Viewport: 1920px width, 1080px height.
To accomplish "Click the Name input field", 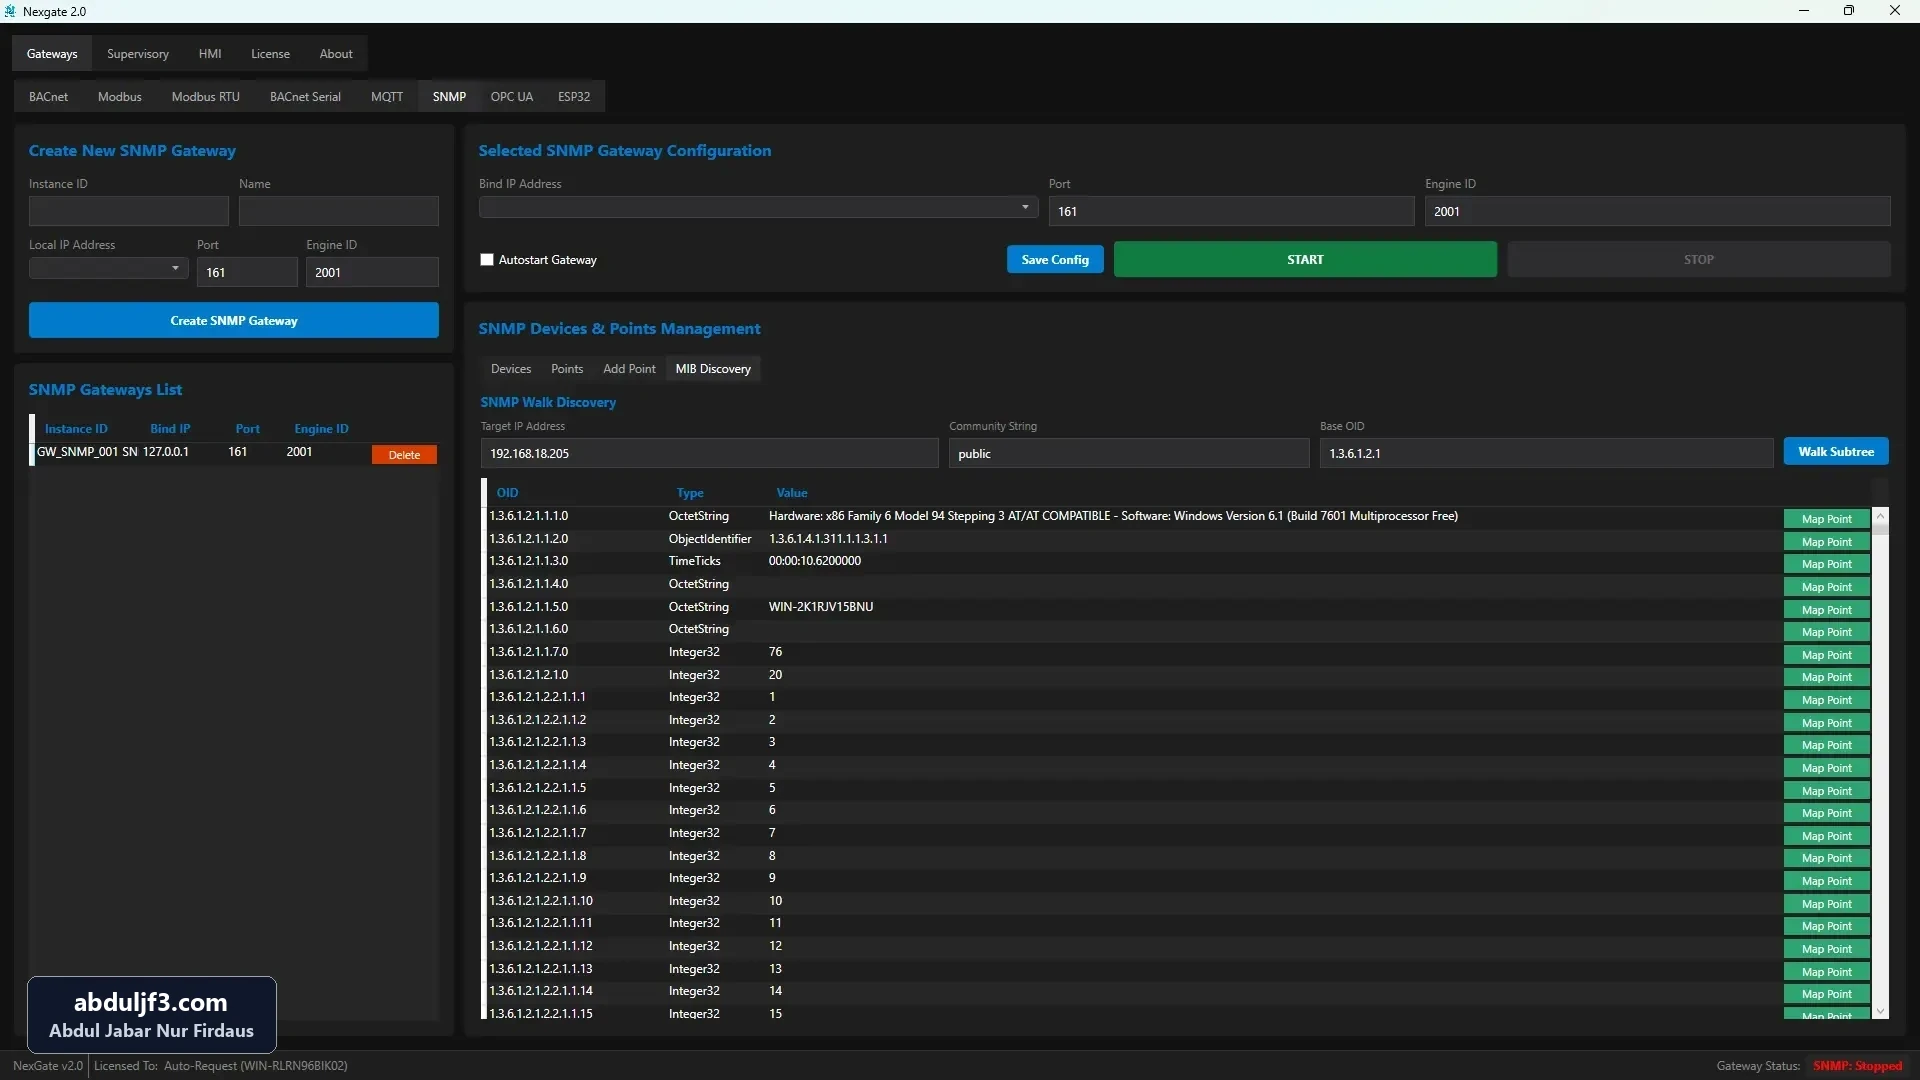I will 339,211.
